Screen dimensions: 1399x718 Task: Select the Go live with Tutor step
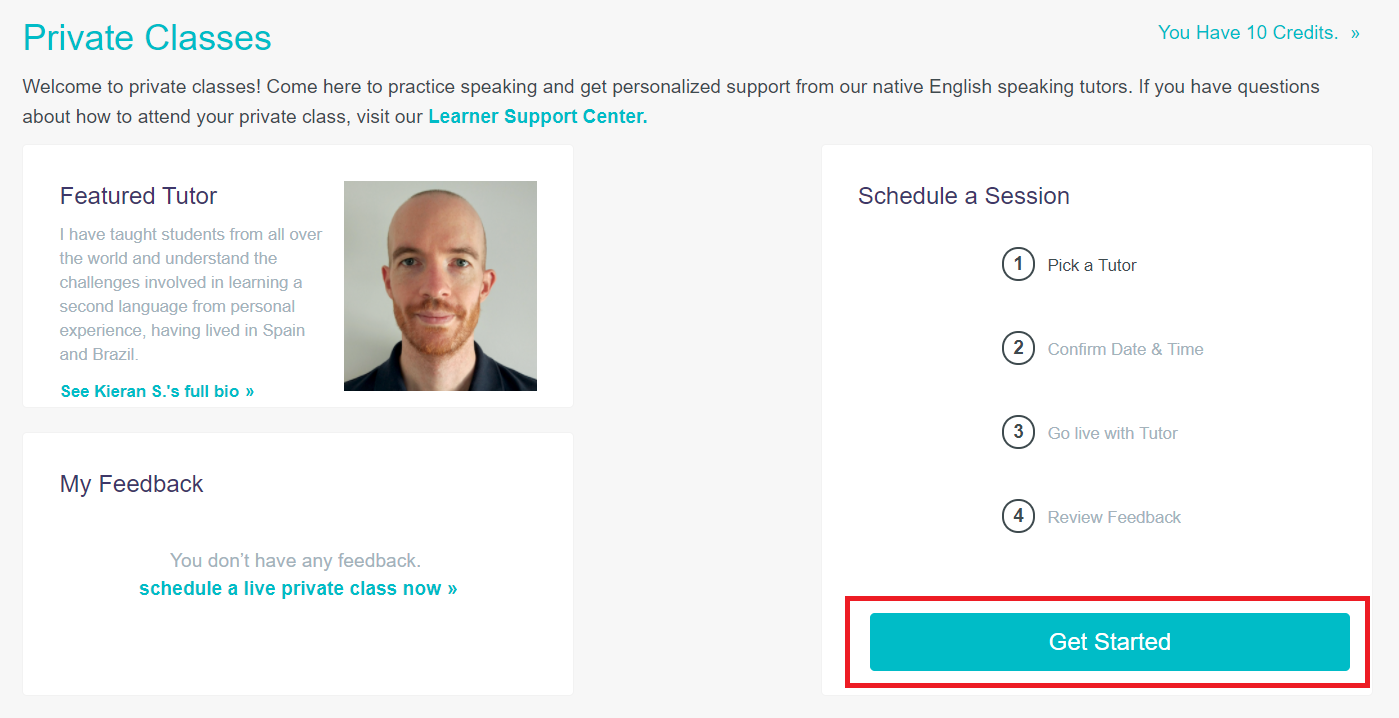[x=1112, y=433]
